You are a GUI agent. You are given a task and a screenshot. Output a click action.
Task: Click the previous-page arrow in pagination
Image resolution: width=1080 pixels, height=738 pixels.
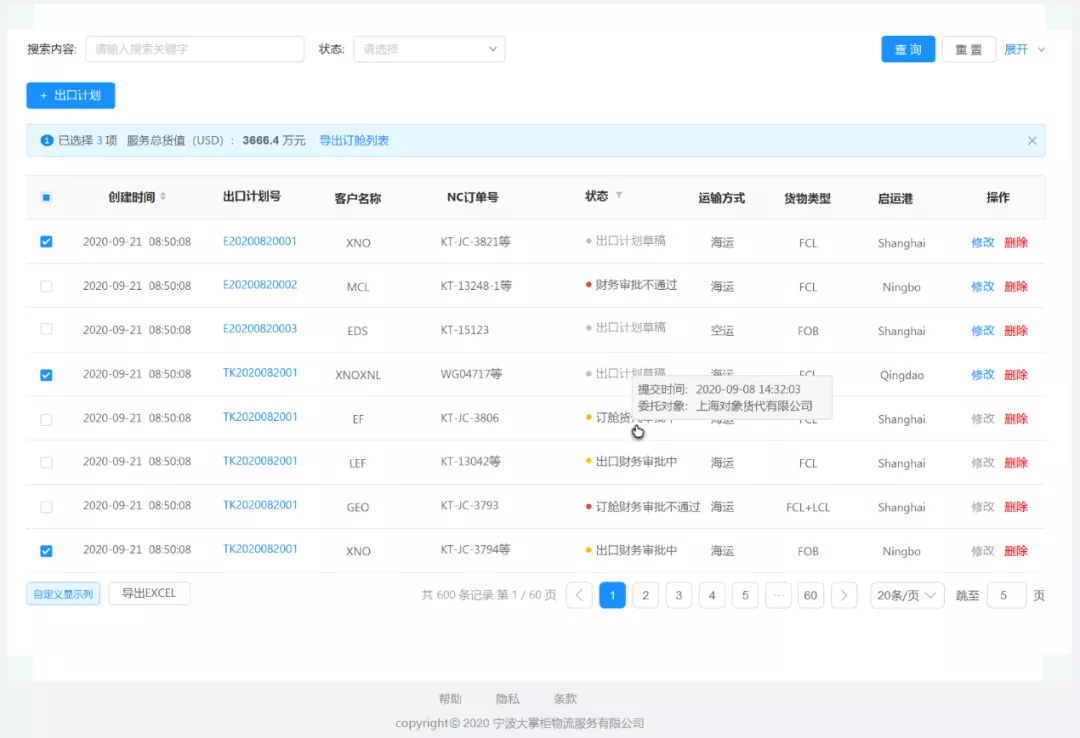[x=578, y=594]
